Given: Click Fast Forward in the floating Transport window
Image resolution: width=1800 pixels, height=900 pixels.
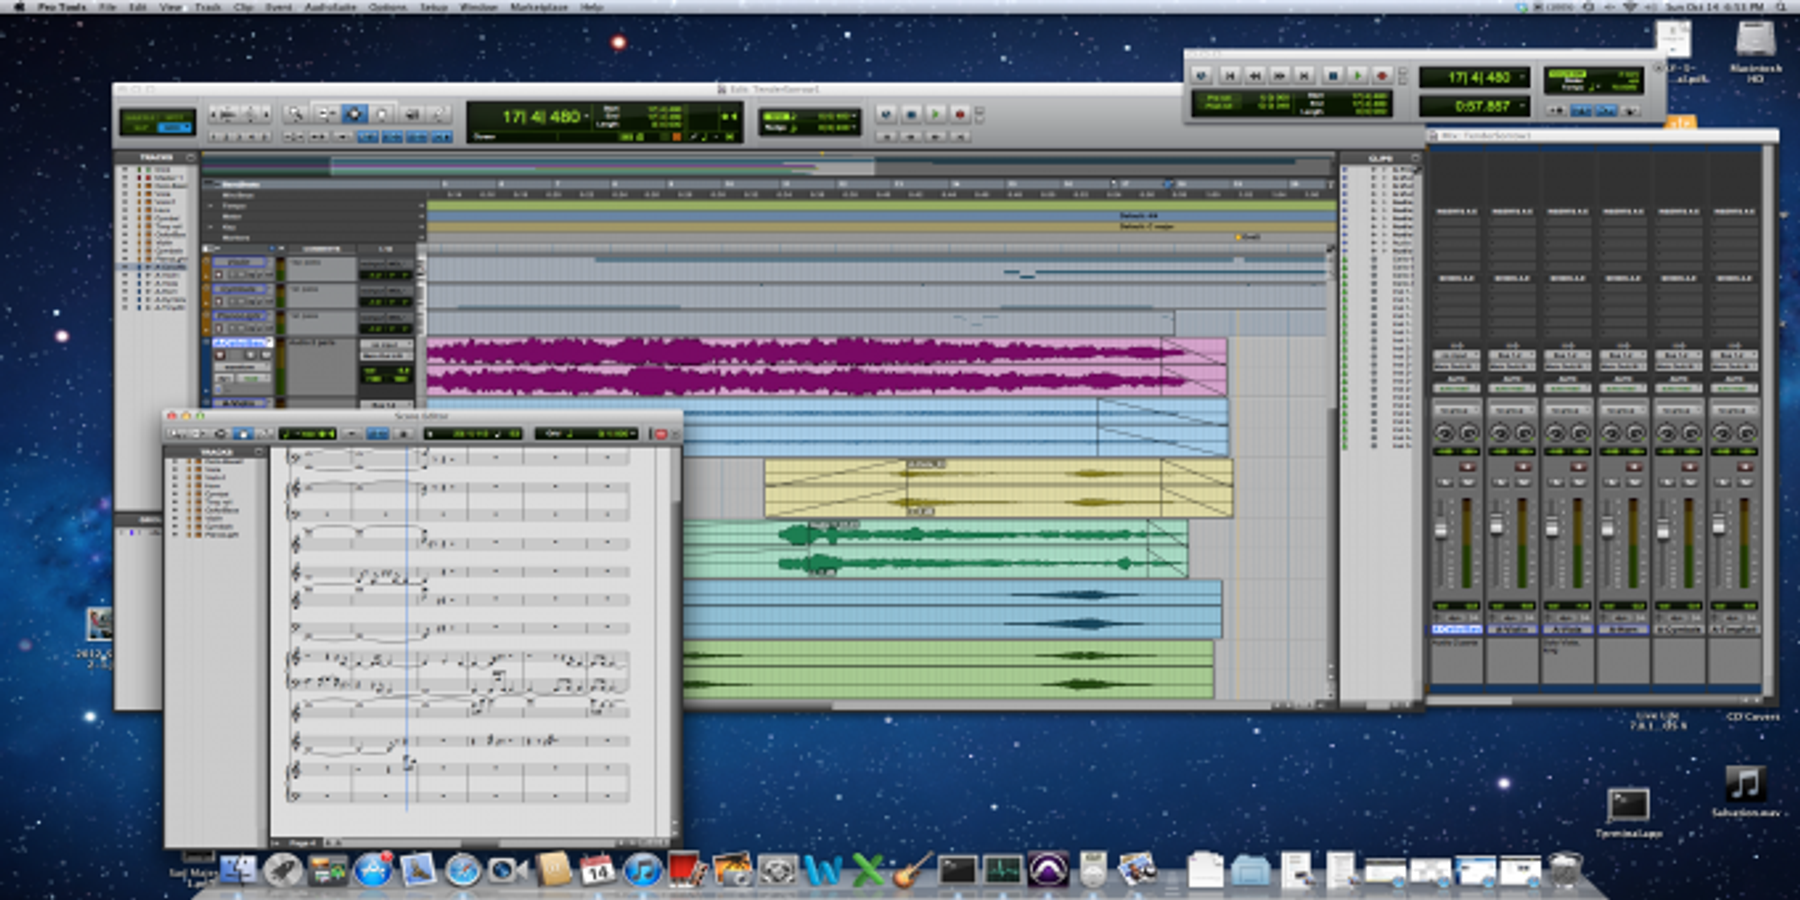Looking at the screenshot, I should (x=1279, y=76).
